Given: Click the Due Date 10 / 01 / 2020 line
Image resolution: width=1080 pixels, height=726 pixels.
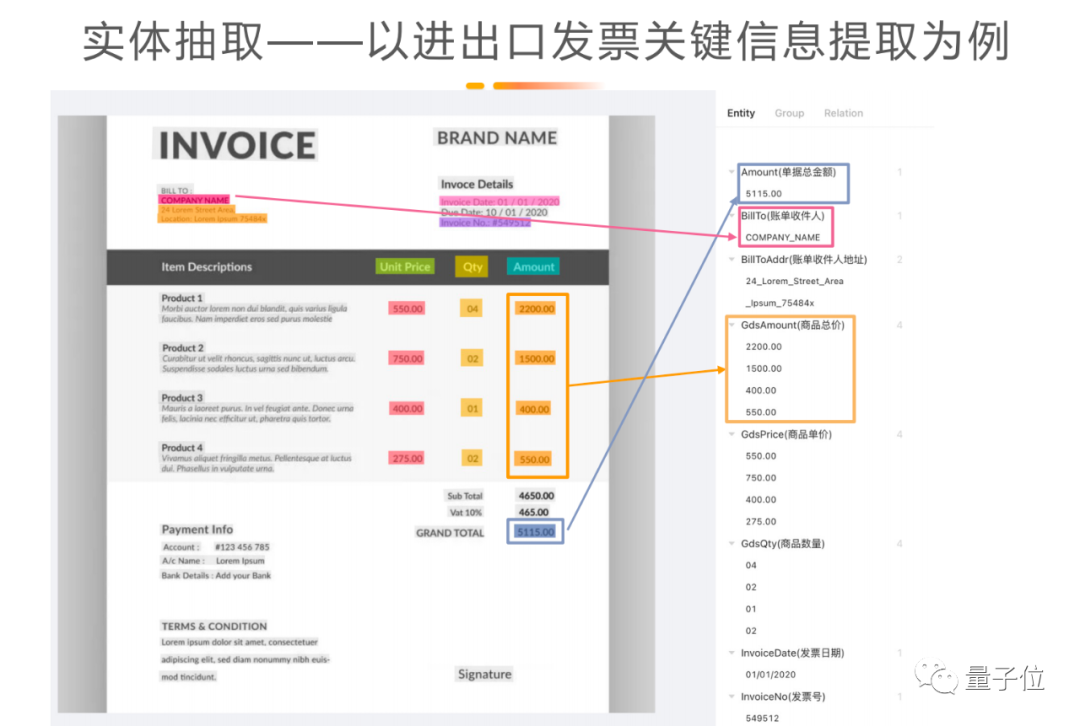Looking at the screenshot, I should (494, 212).
